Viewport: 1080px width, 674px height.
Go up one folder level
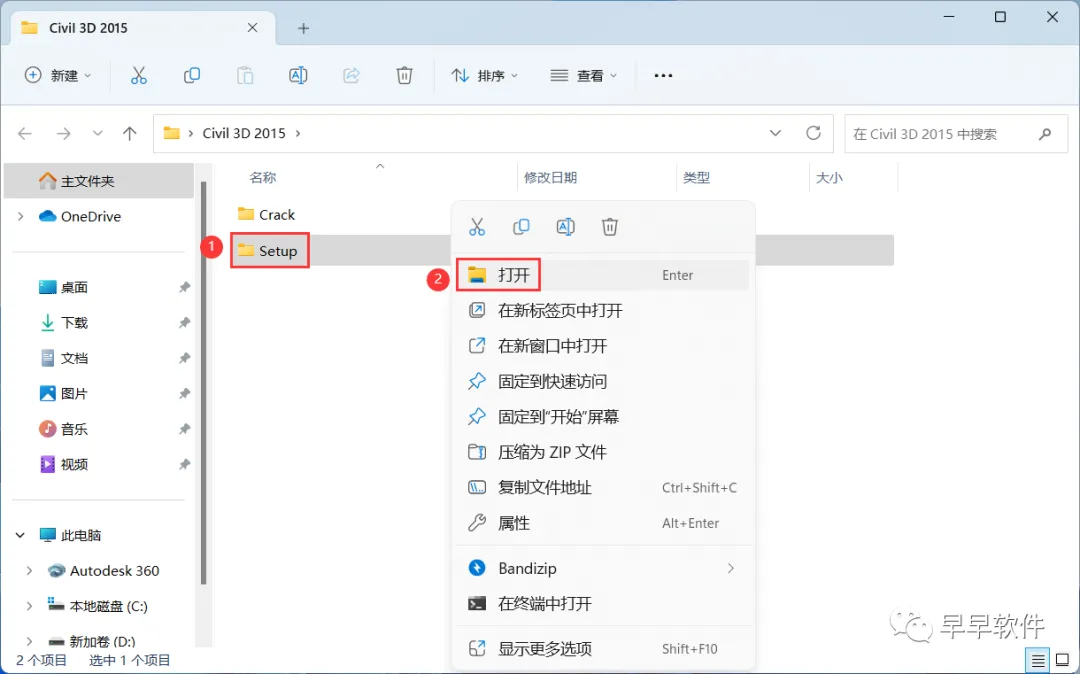click(x=129, y=134)
